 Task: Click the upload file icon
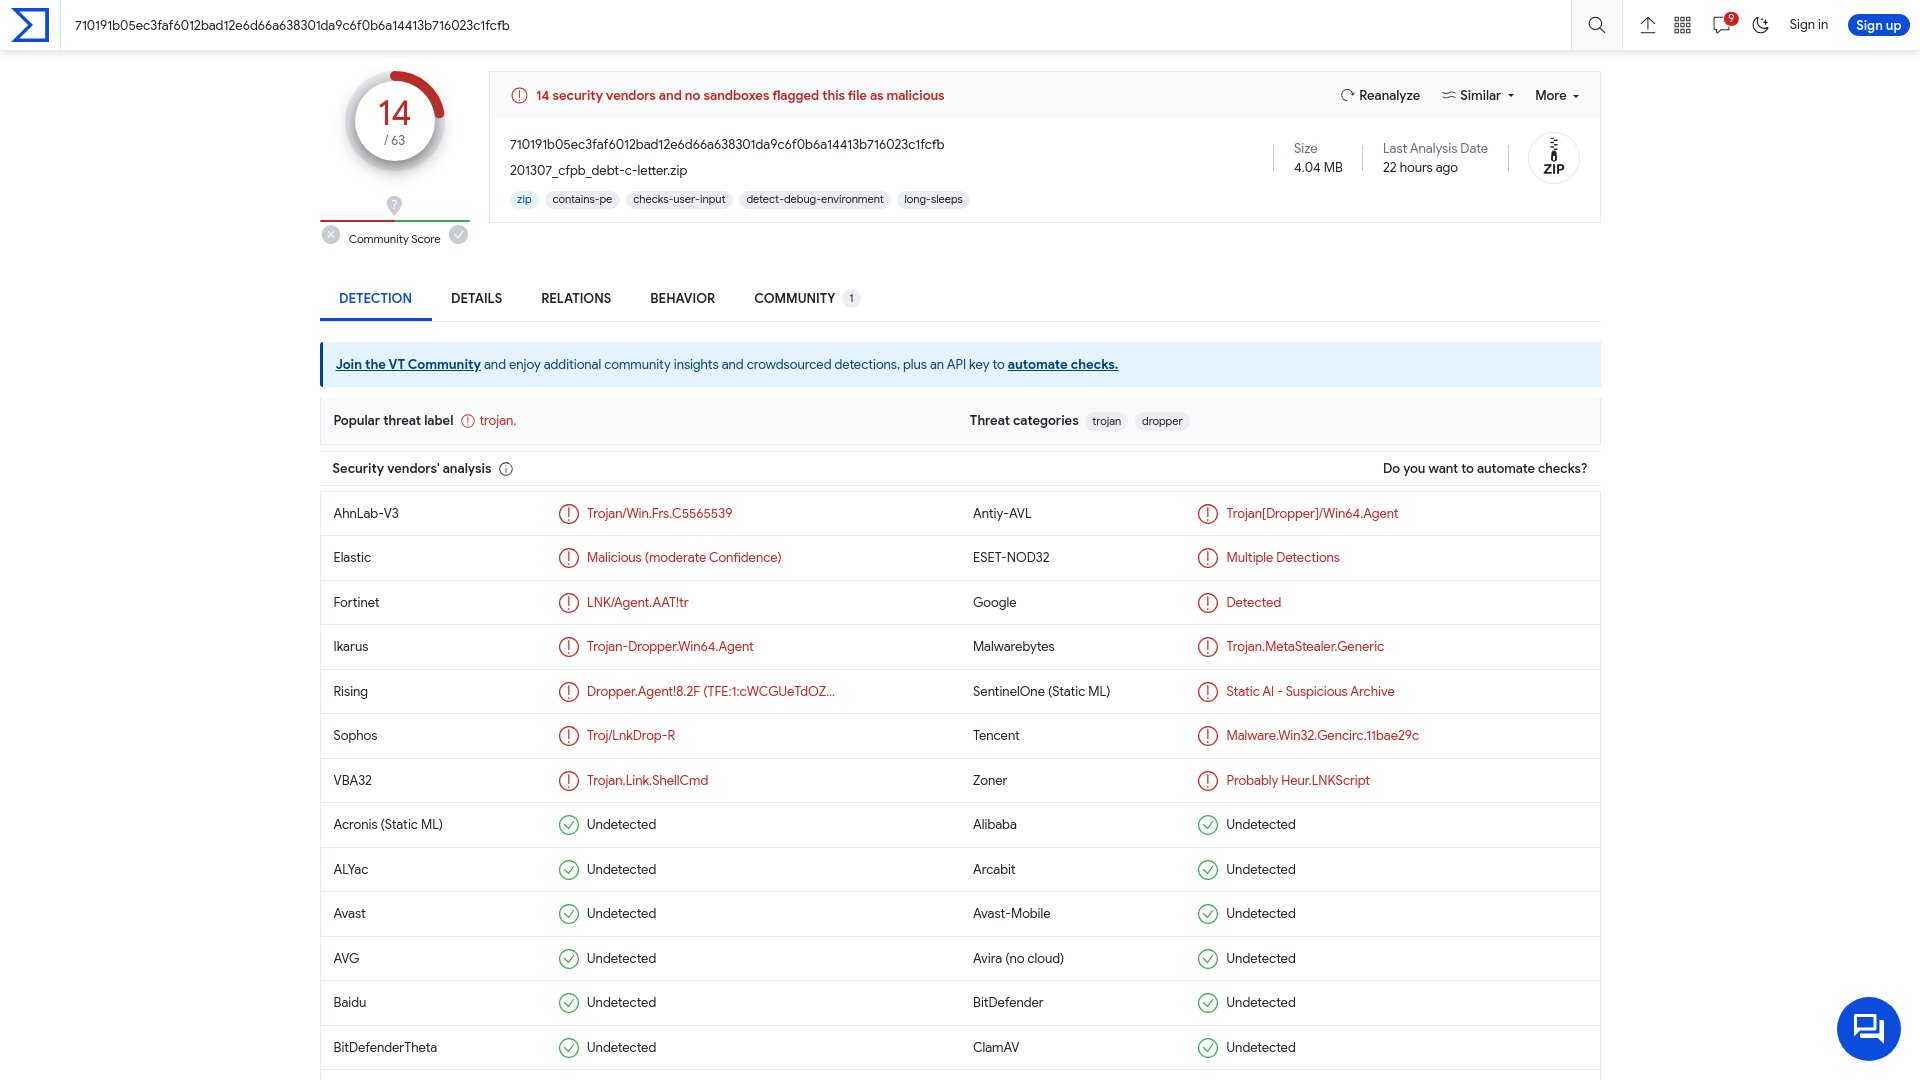click(1647, 25)
